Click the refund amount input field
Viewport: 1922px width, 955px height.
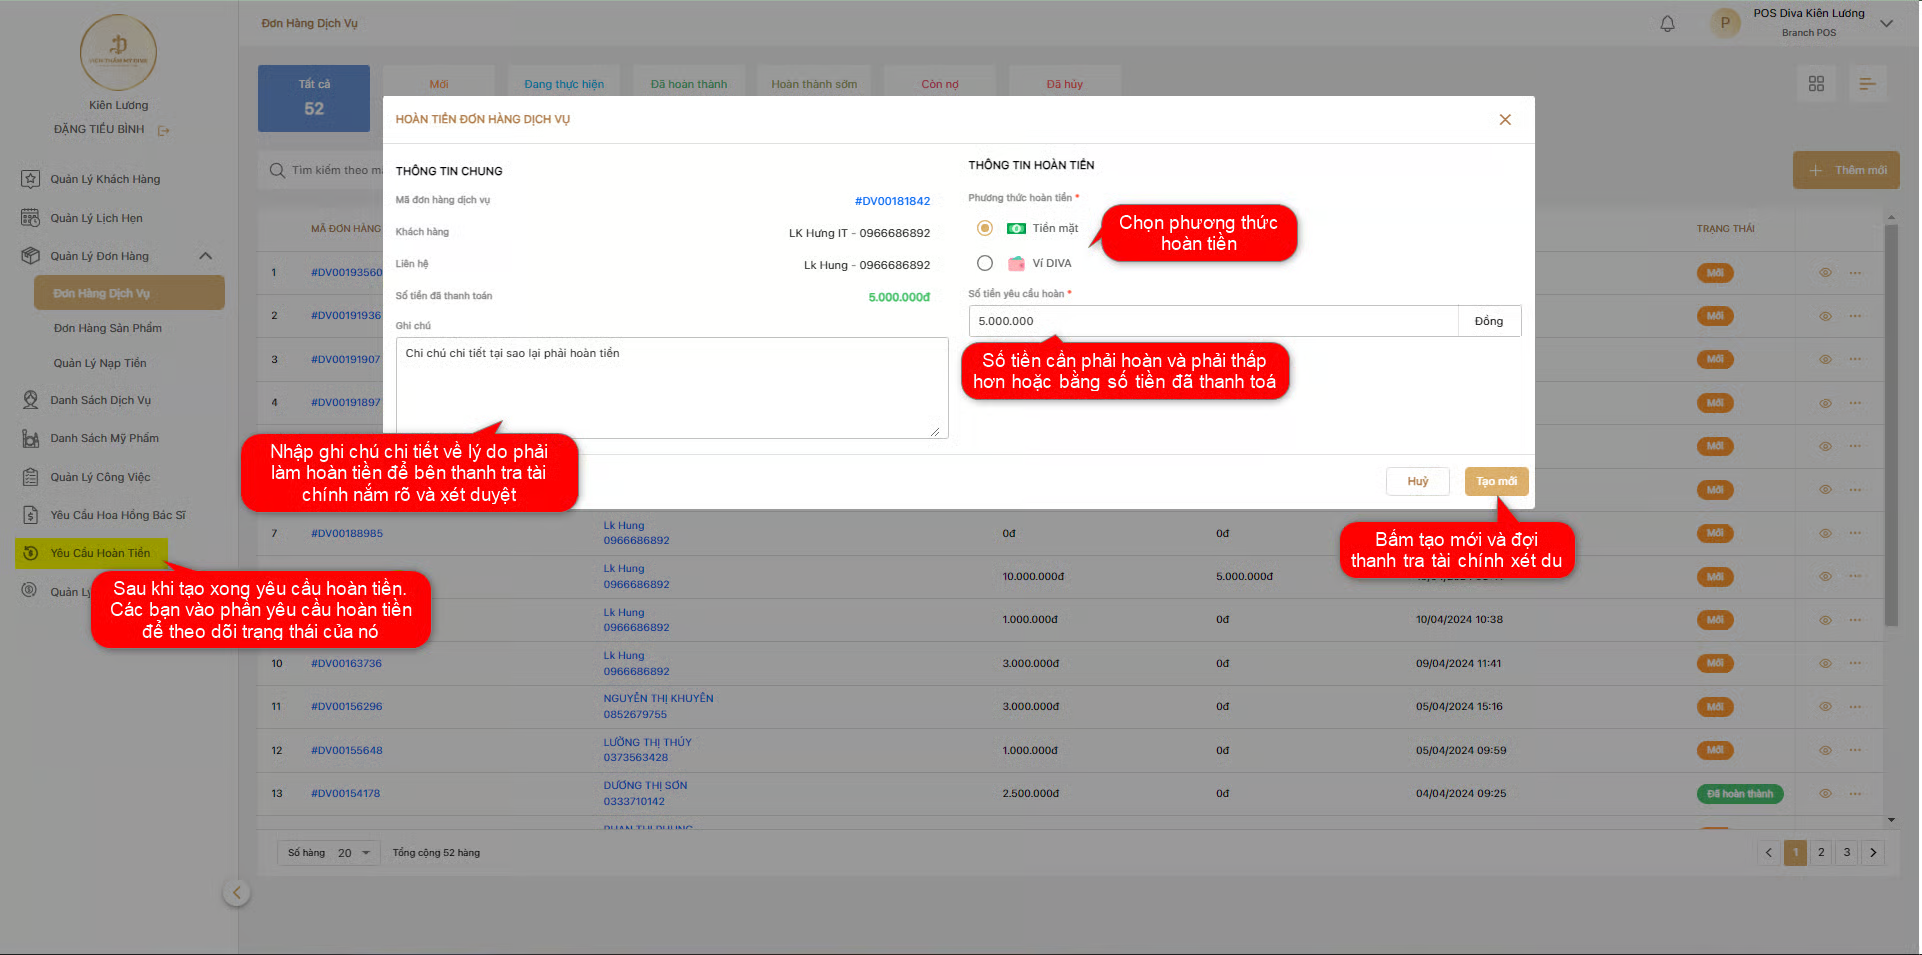pyautogui.click(x=1212, y=321)
